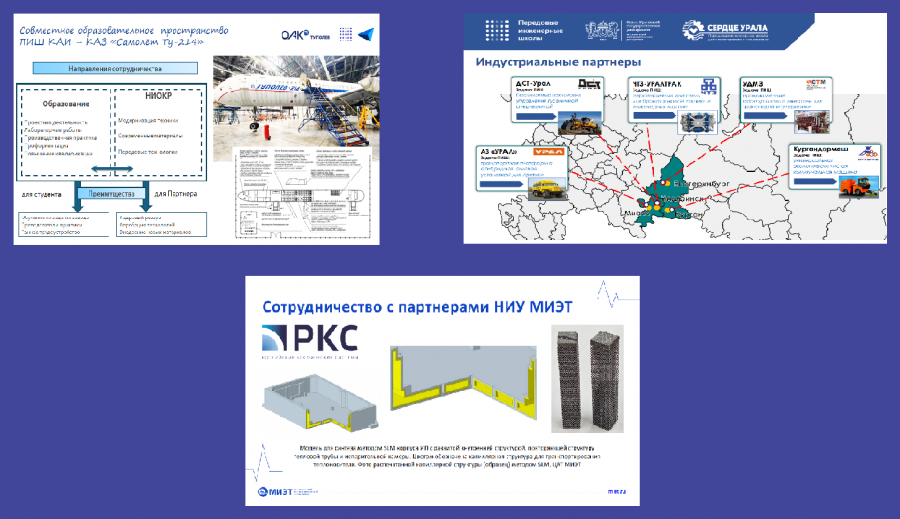
Task: Click the blue paper-plane KAI logo
Action: click(x=369, y=33)
